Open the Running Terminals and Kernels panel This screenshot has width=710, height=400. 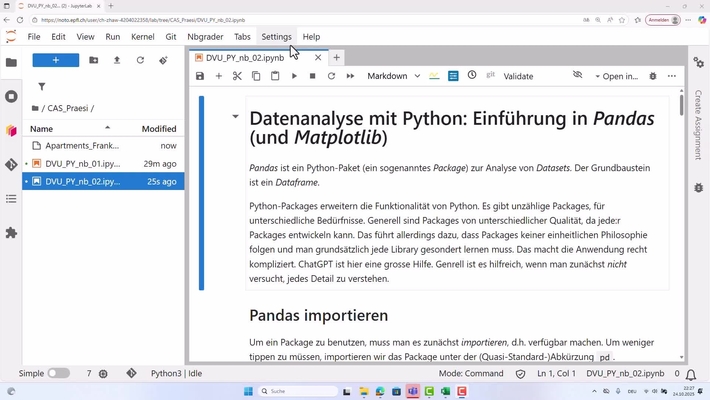tap(11, 97)
